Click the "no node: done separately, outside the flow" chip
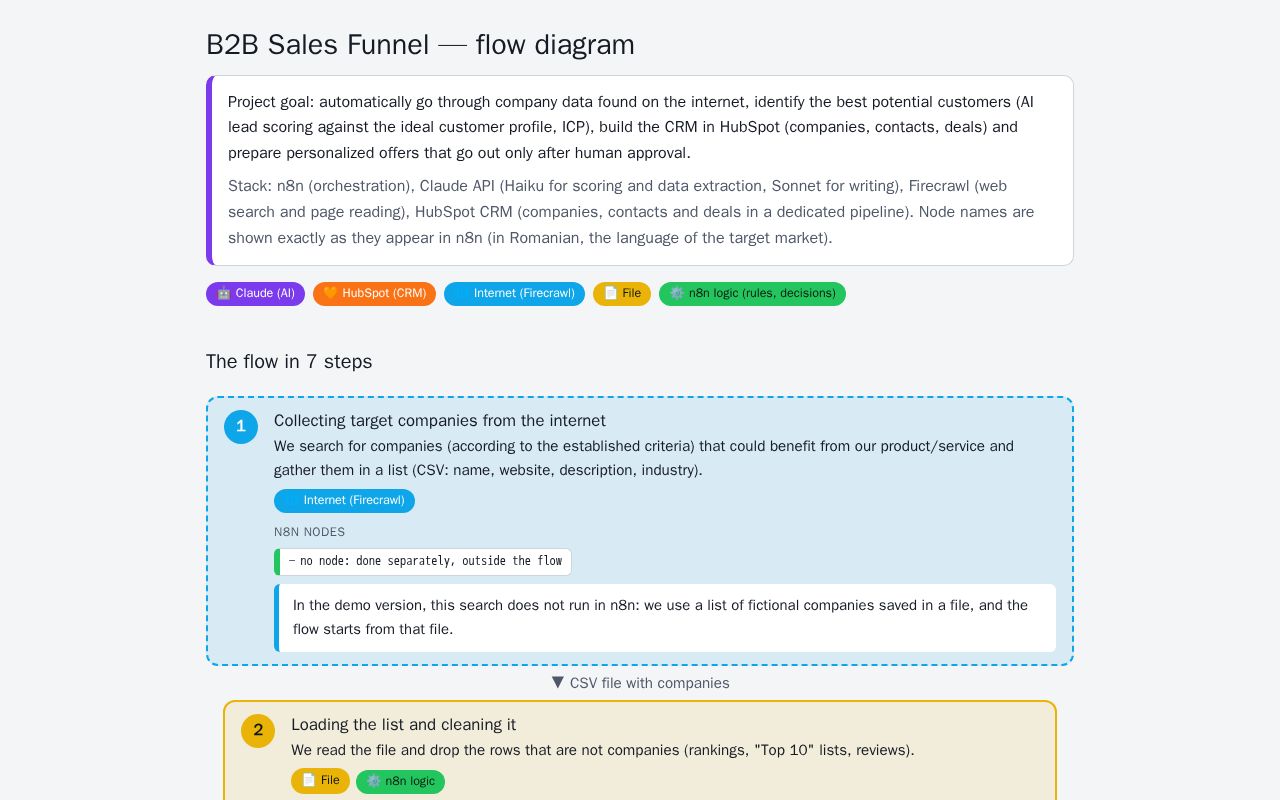The width and height of the screenshot is (1280, 800). pos(423,562)
